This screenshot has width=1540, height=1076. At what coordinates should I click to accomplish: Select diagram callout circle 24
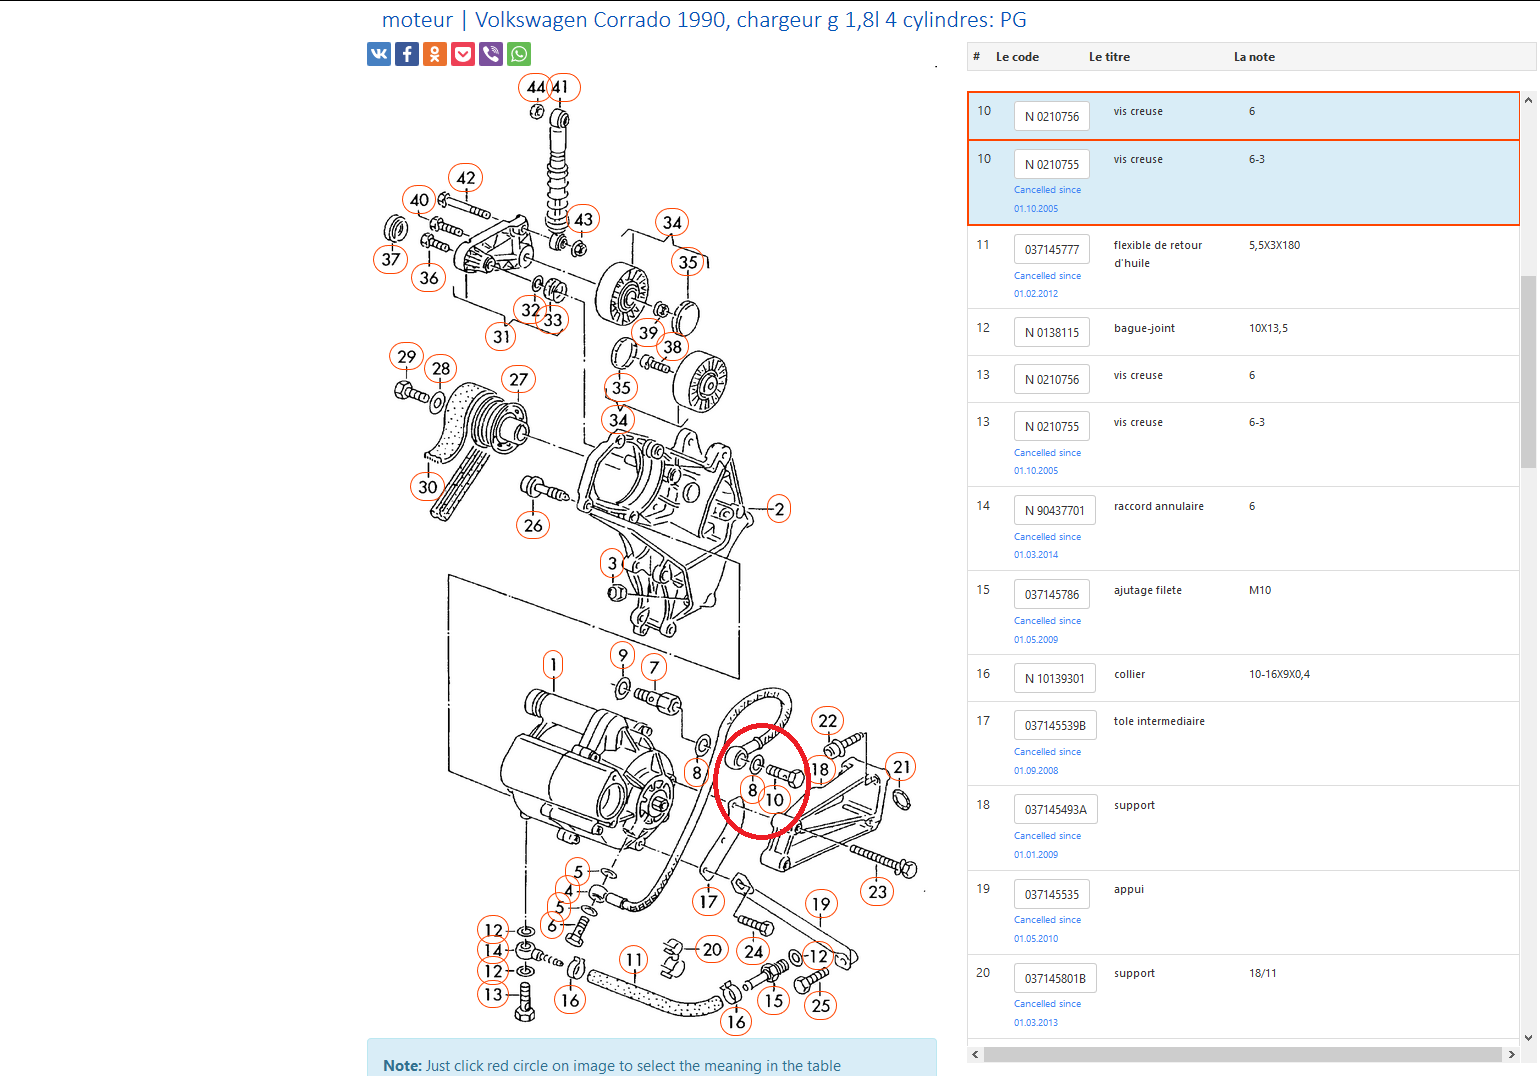[x=754, y=952]
